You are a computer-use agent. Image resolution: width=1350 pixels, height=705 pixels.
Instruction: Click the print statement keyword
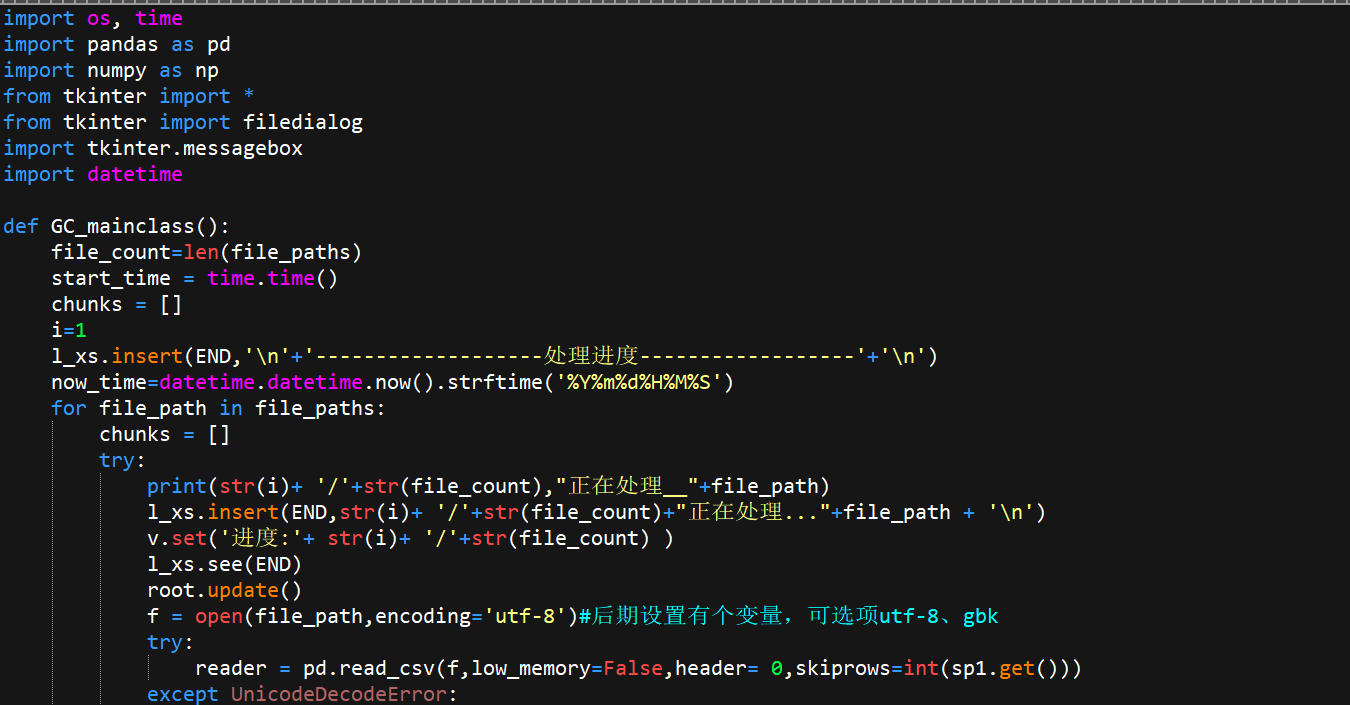(176, 486)
